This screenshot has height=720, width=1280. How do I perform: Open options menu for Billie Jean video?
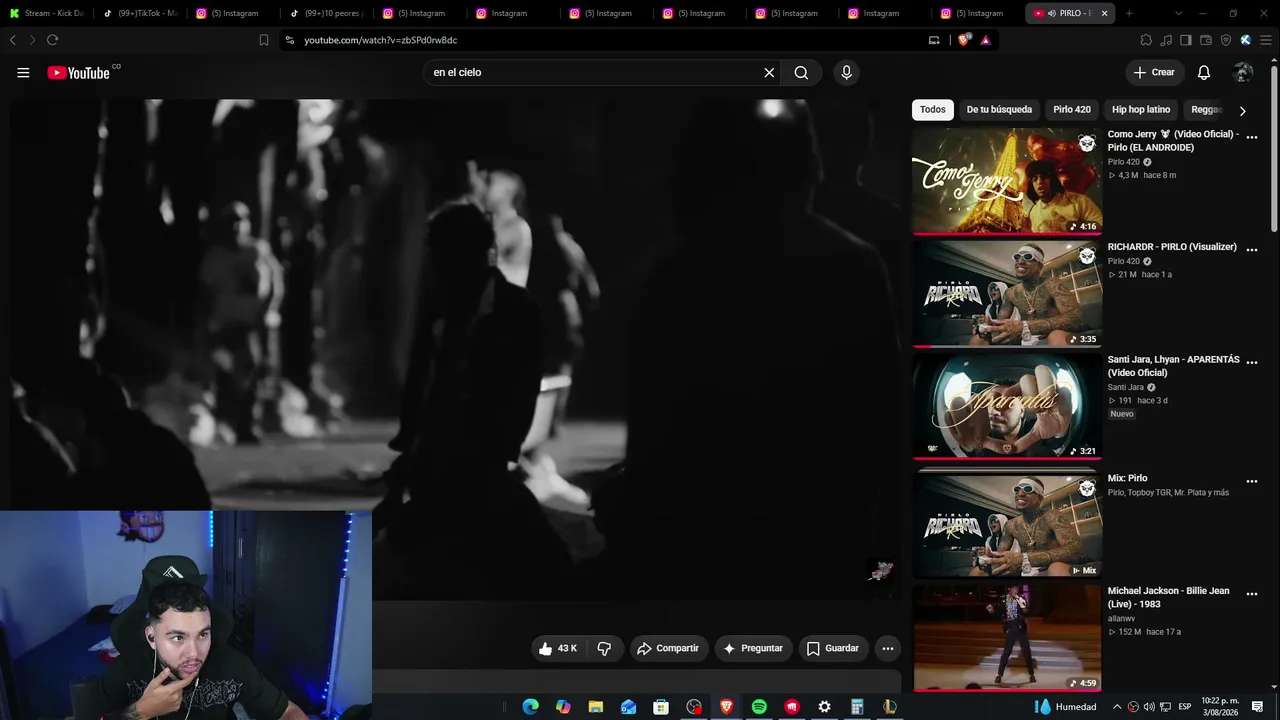click(1251, 594)
